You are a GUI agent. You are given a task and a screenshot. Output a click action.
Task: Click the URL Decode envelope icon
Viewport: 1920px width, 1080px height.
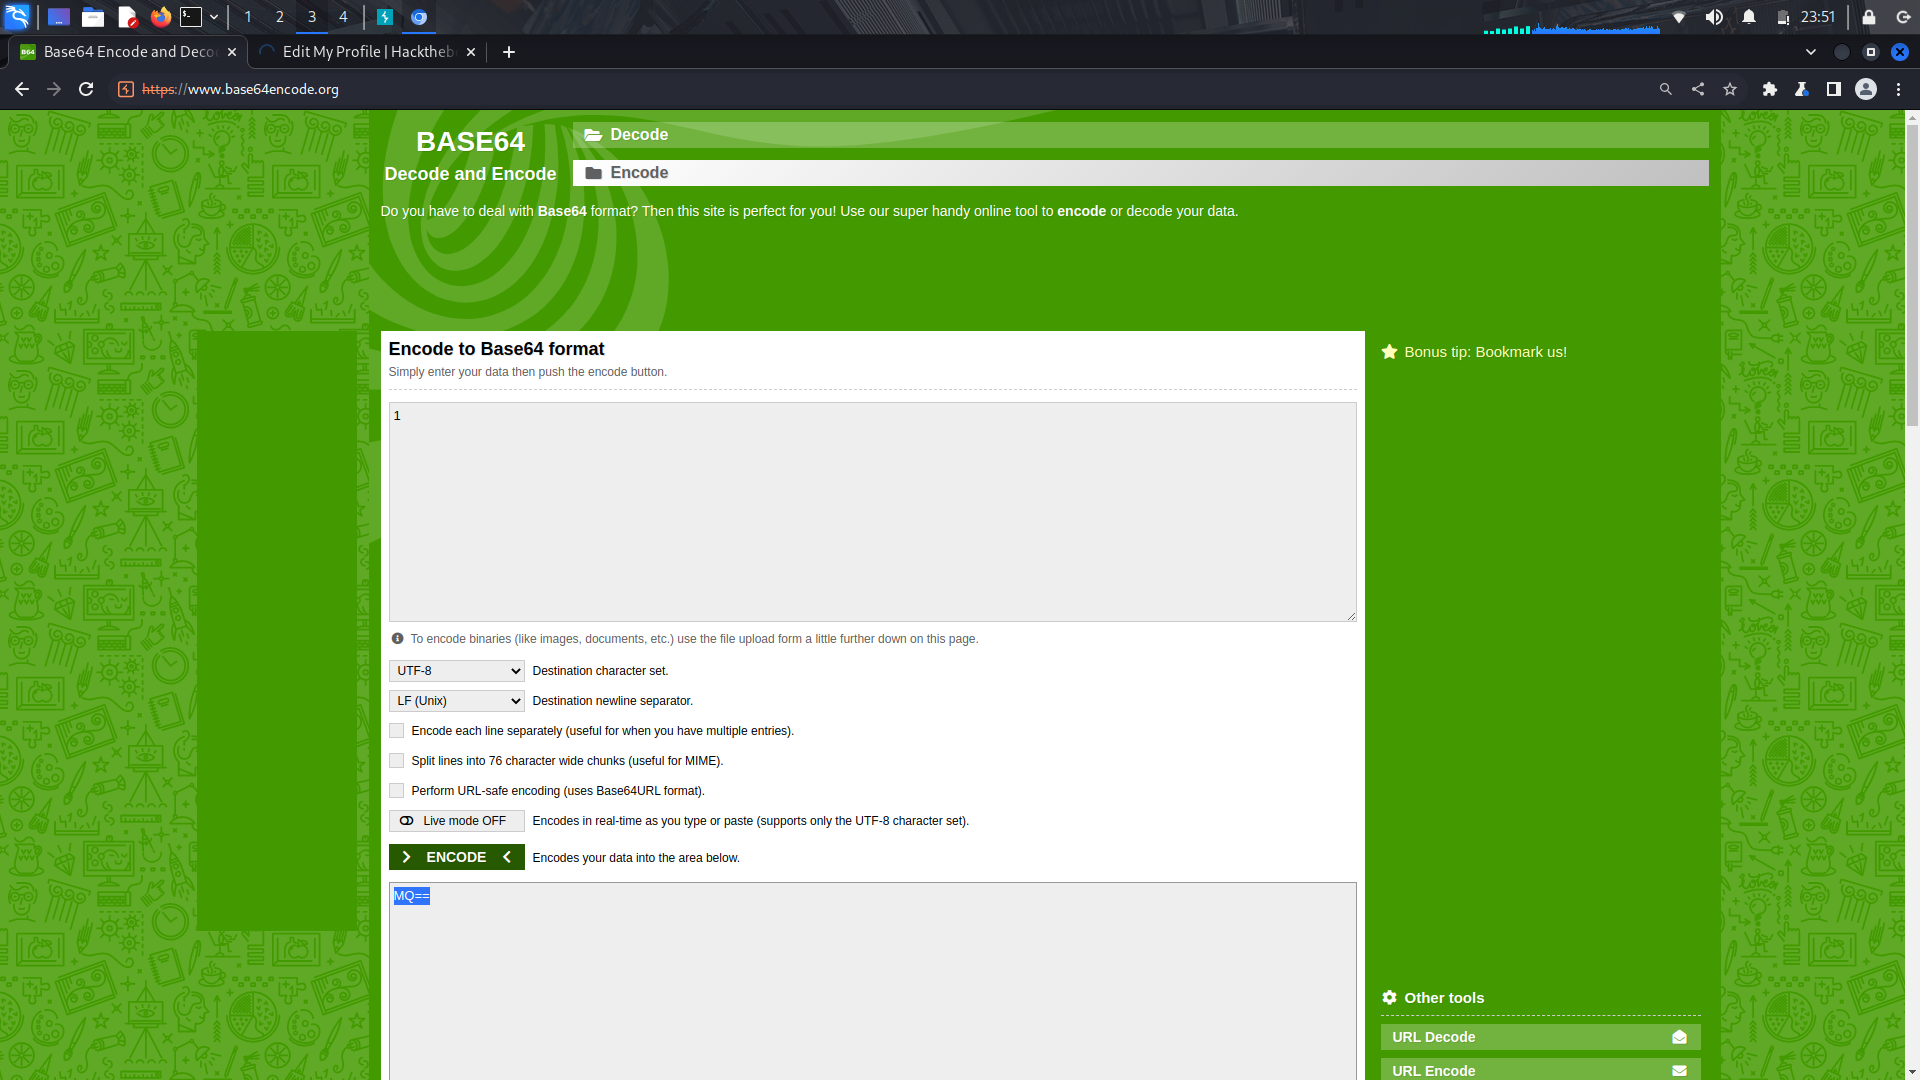coord(1678,1037)
